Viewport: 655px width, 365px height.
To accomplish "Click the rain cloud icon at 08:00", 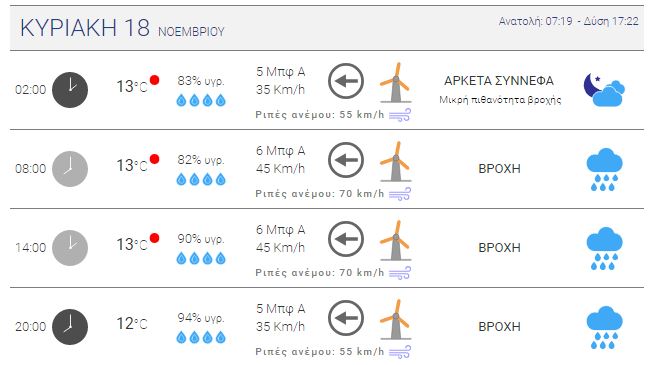I will pyautogui.click(x=604, y=170).
